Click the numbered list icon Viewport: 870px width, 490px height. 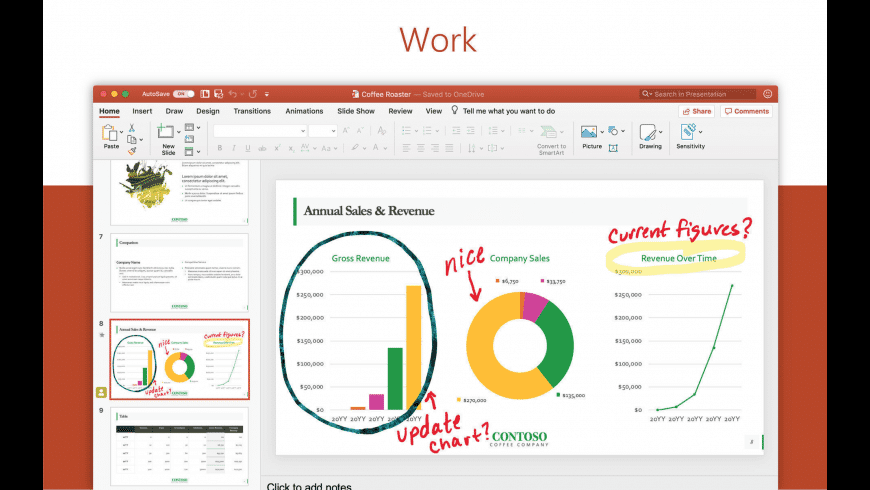(x=427, y=131)
